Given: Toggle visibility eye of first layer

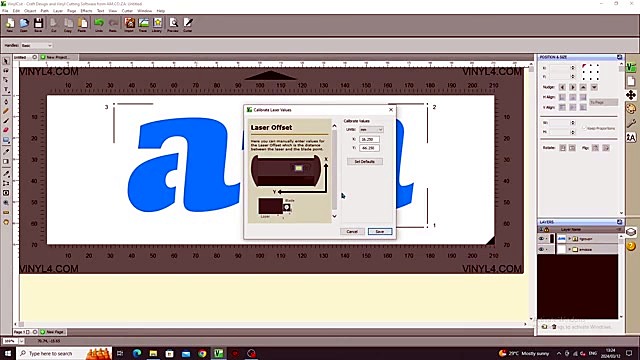Looking at the screenshot, I should click(x=542, y=239).
